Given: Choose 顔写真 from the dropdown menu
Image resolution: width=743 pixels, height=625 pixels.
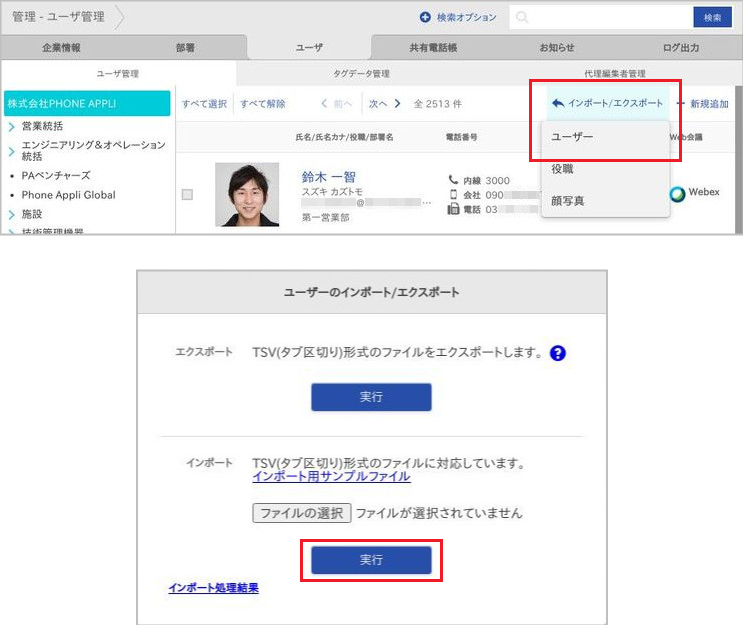Looking at the screenshot, I should click(605, 201).
